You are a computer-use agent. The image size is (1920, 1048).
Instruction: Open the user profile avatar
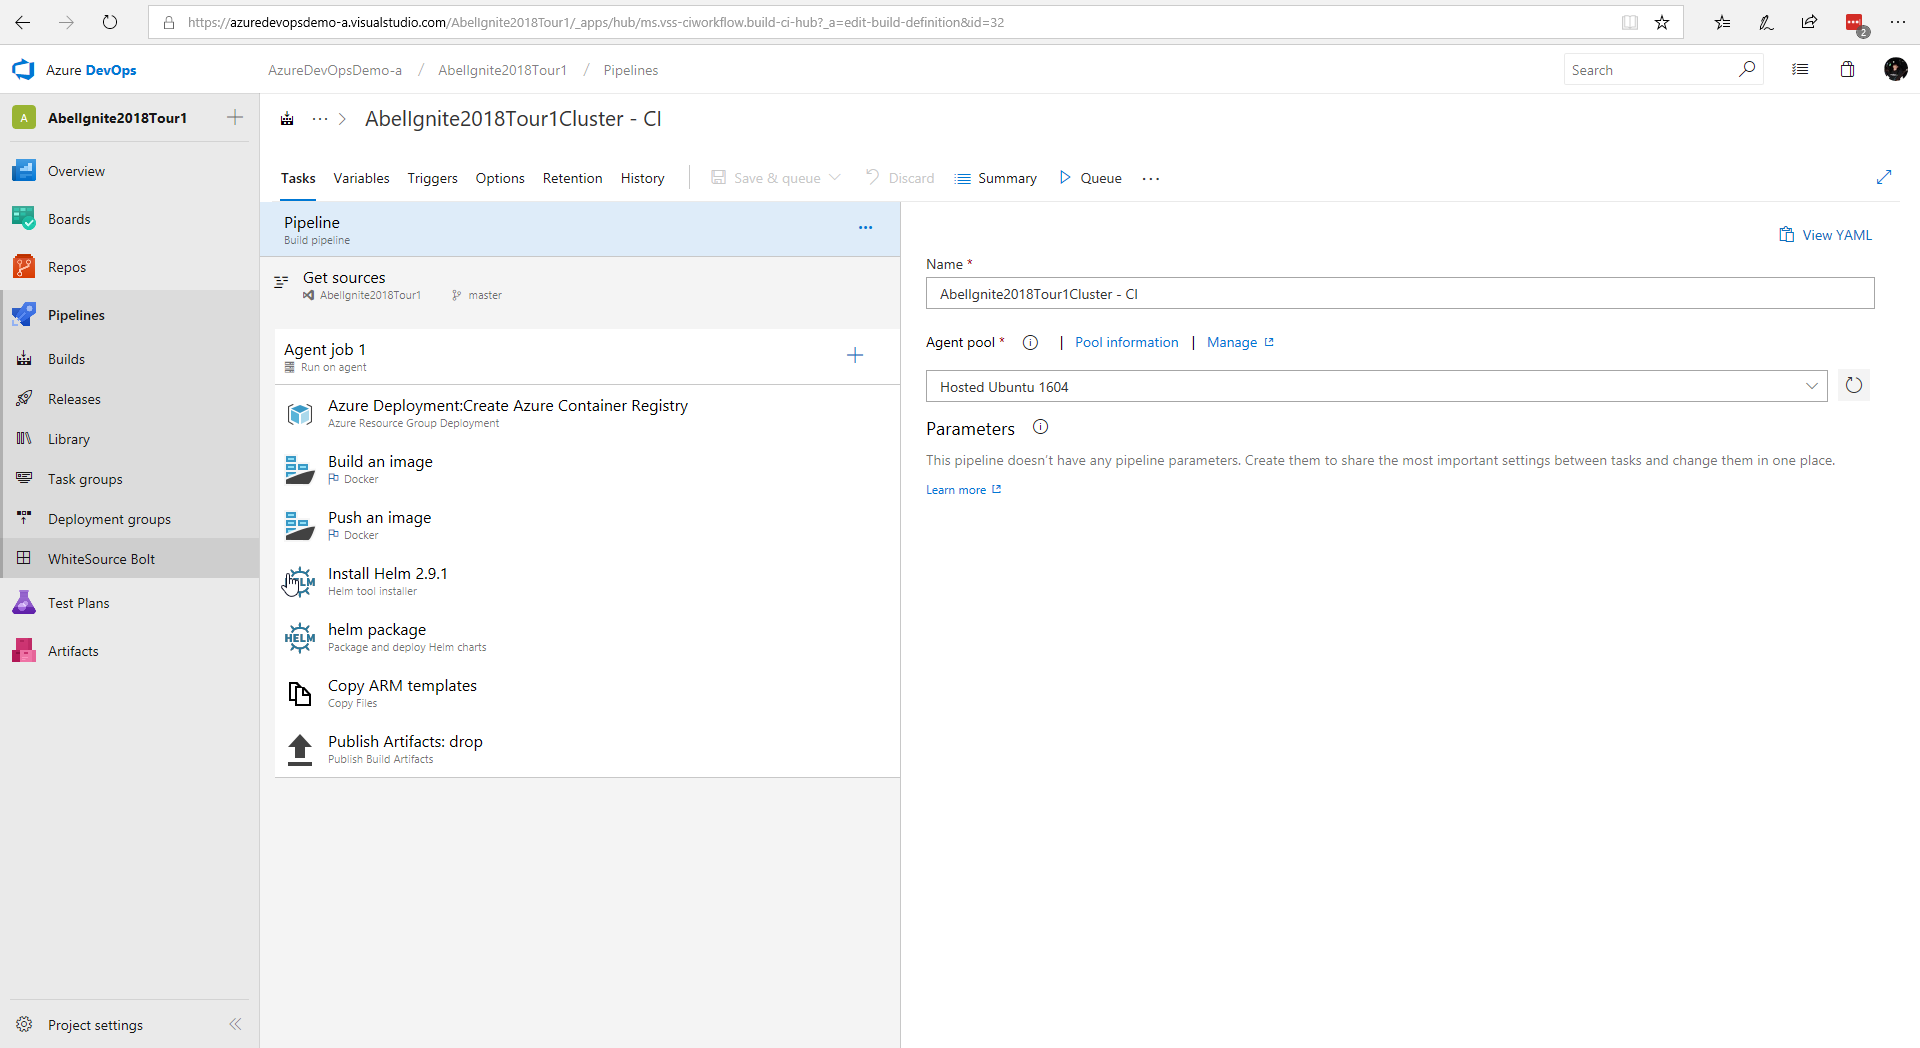pos(1895,69)
